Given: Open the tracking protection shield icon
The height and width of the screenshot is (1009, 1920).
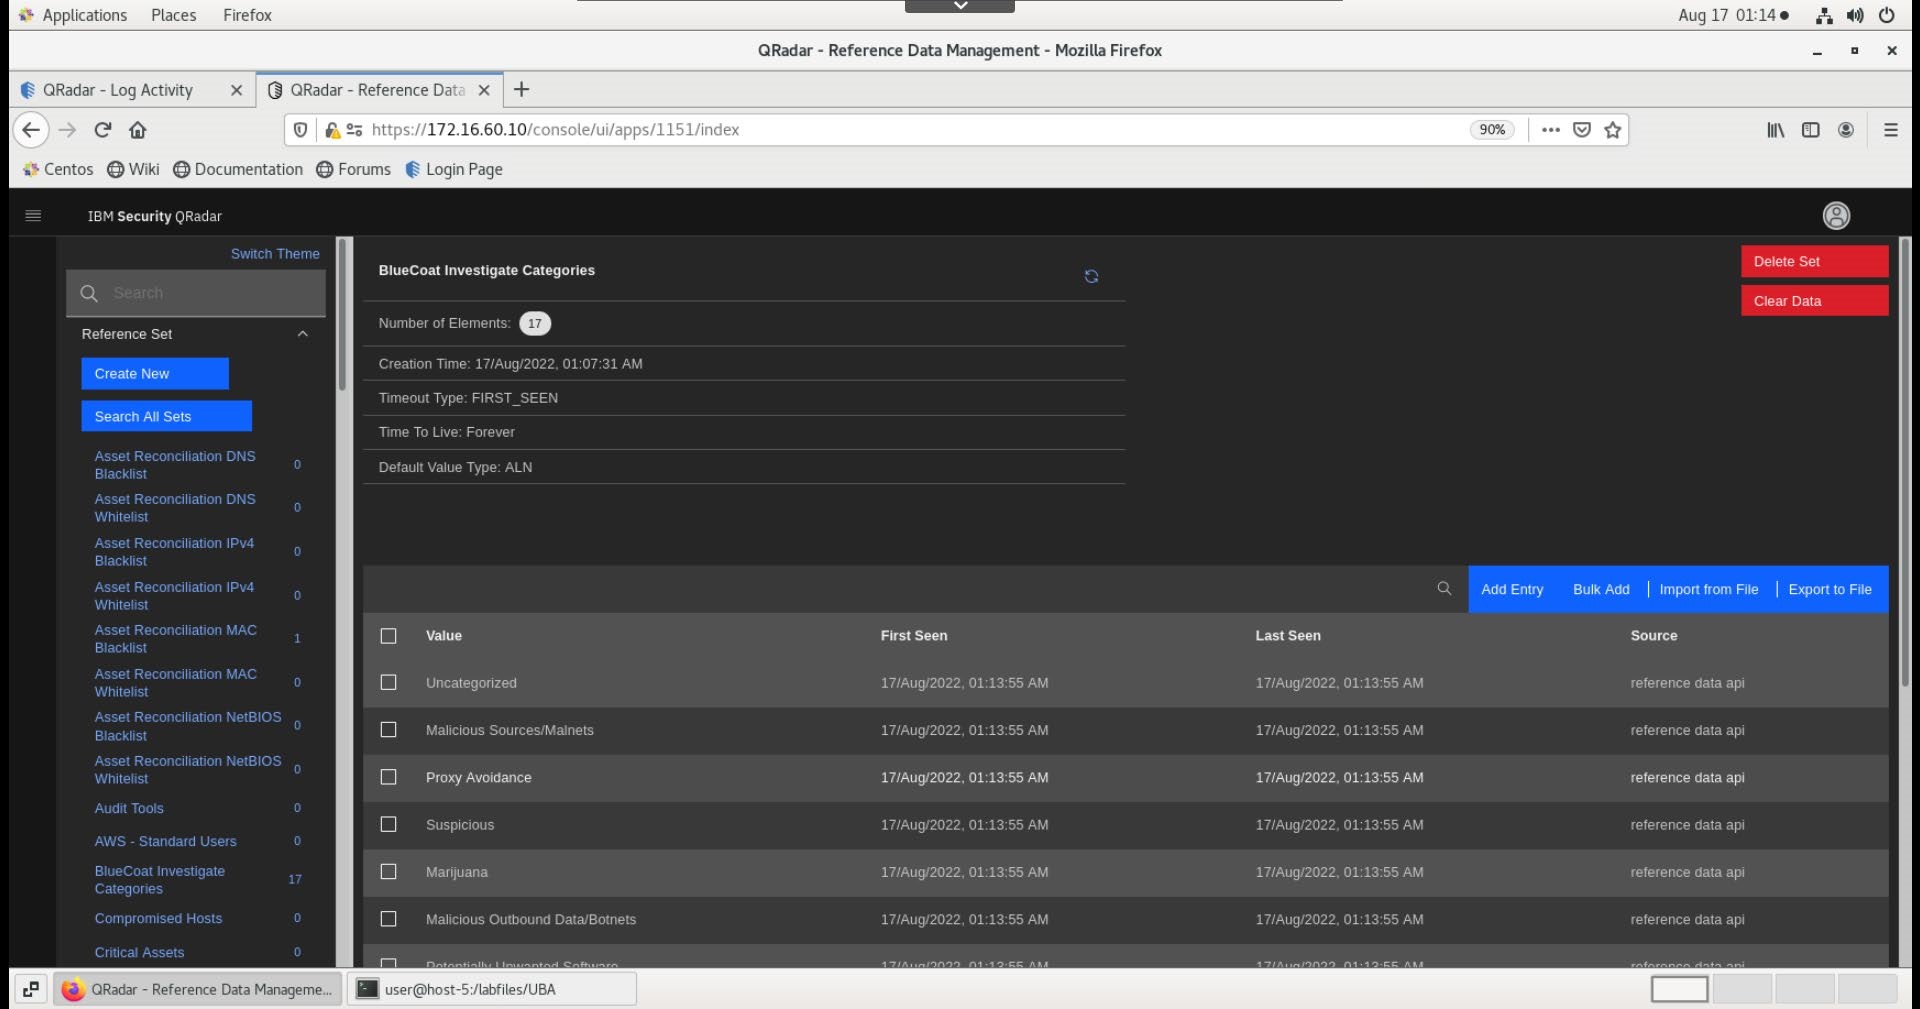Looking at the screenshot, I should (x=300, y=130).
